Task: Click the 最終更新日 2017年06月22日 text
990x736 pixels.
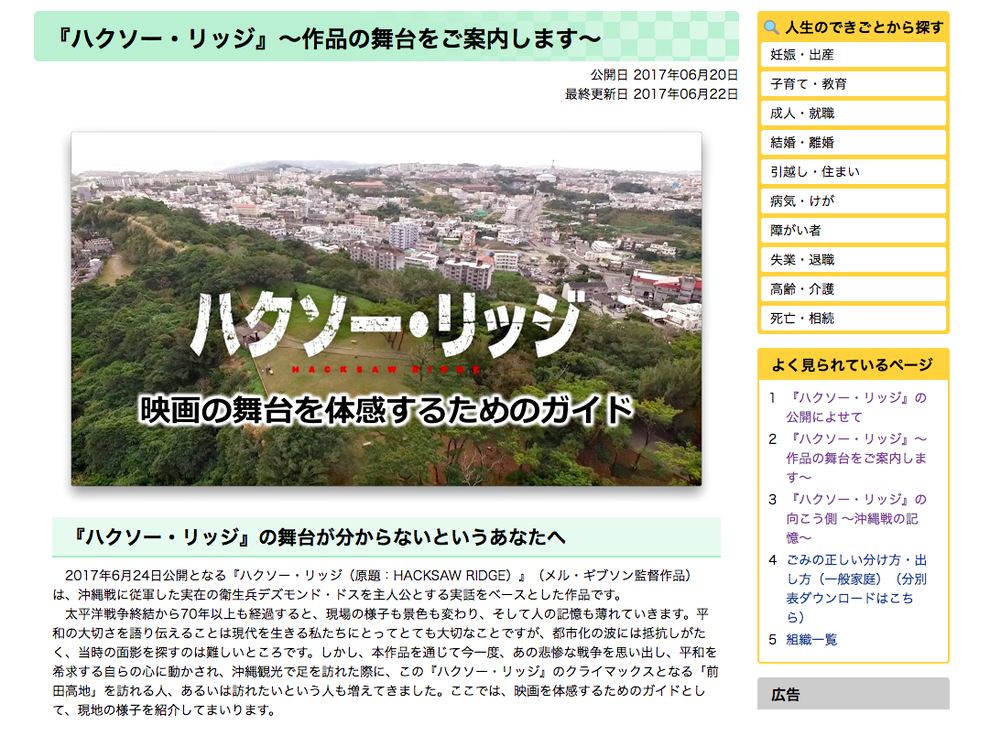Action: pyautogui.click(x=652, y=94)
